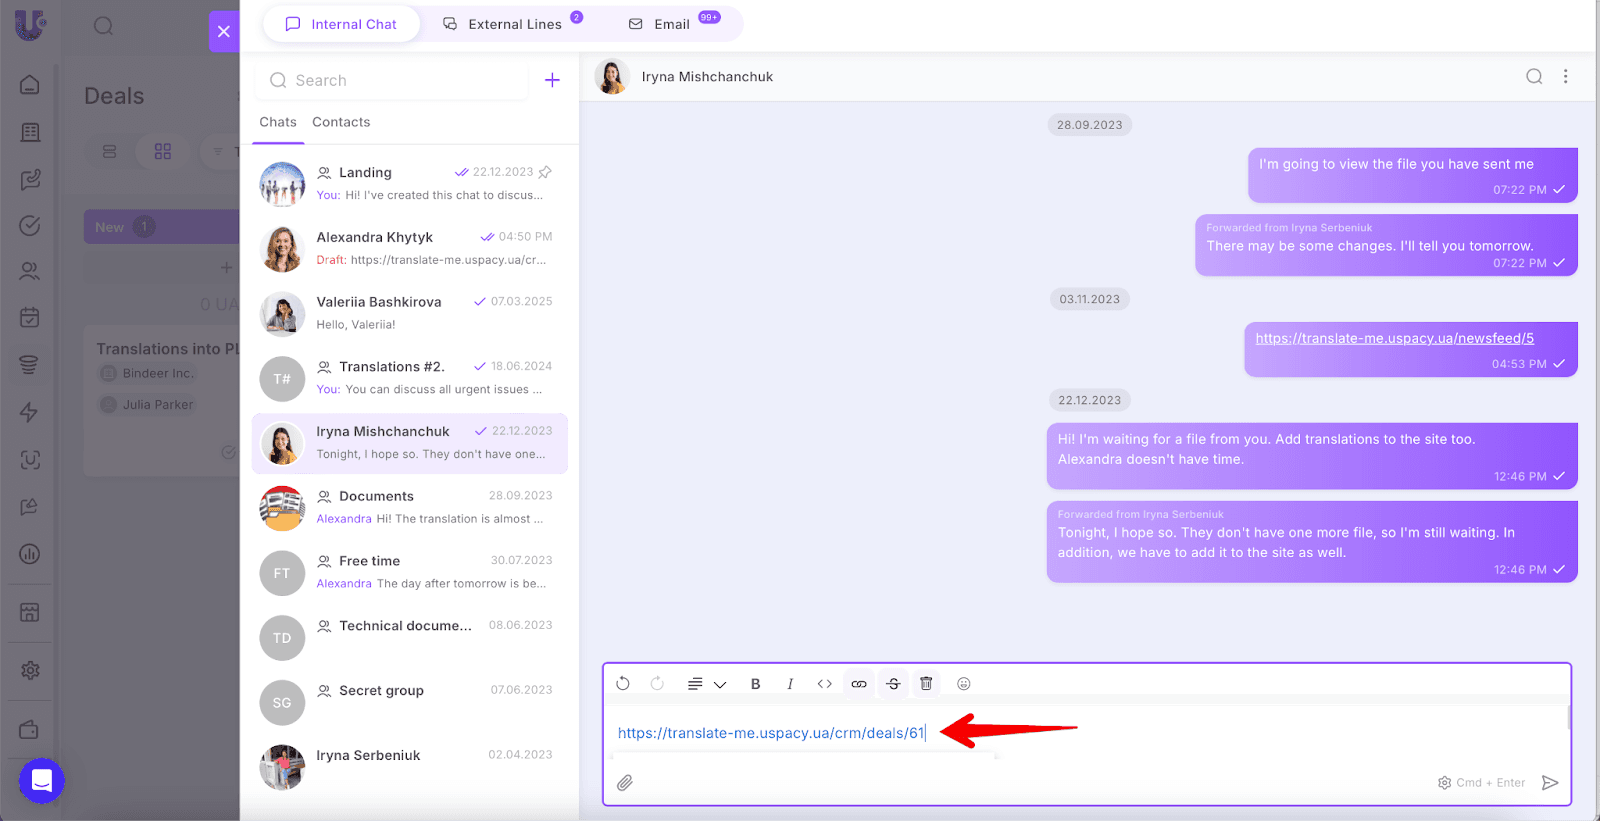
Task: Open the Contacts tab
Action: click(341, 122)
